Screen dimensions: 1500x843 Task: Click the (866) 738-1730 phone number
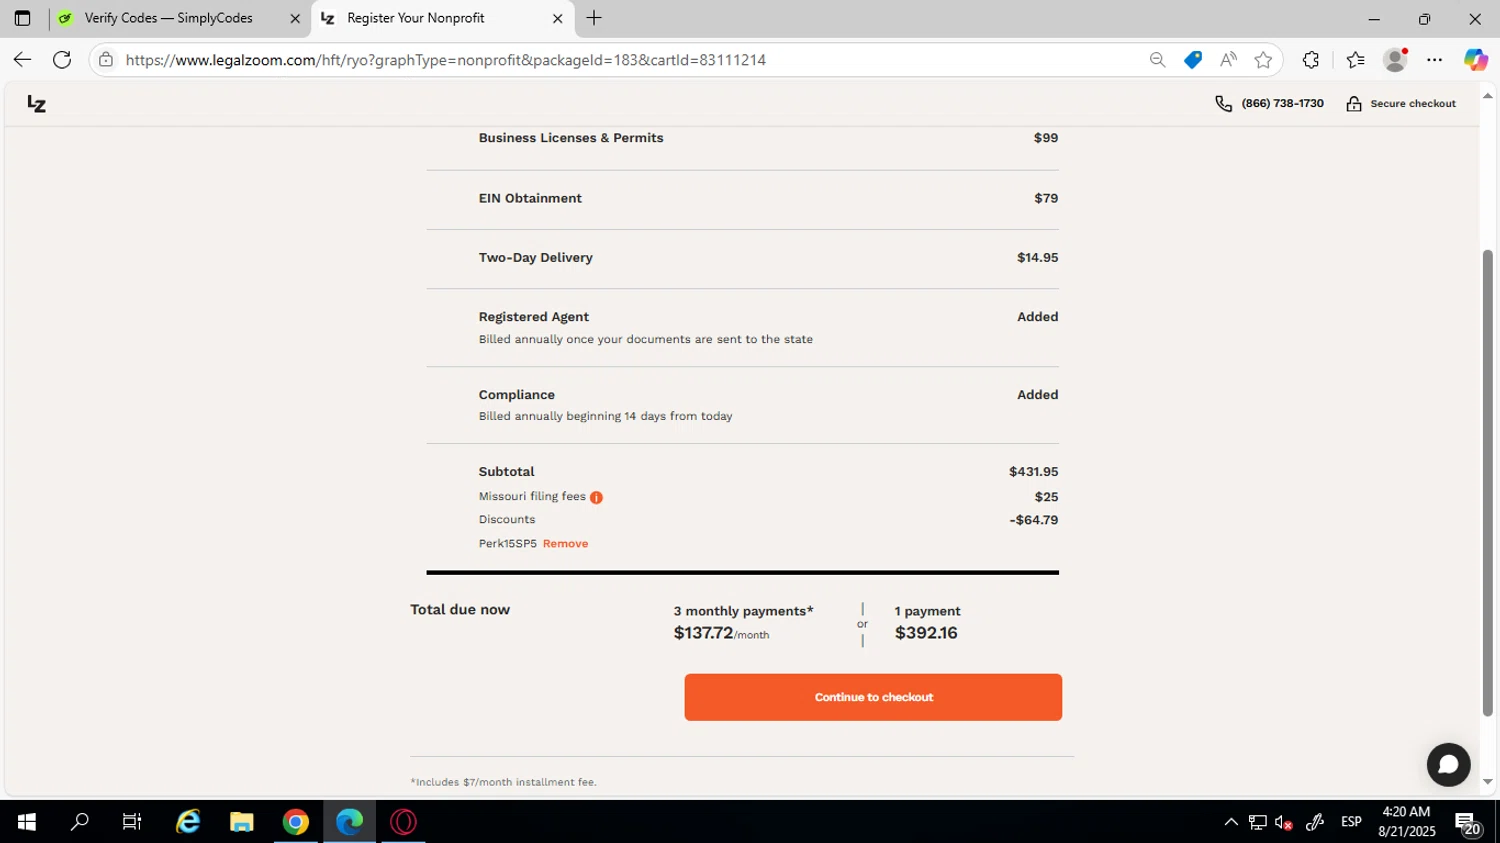(x=1282, y=104)
